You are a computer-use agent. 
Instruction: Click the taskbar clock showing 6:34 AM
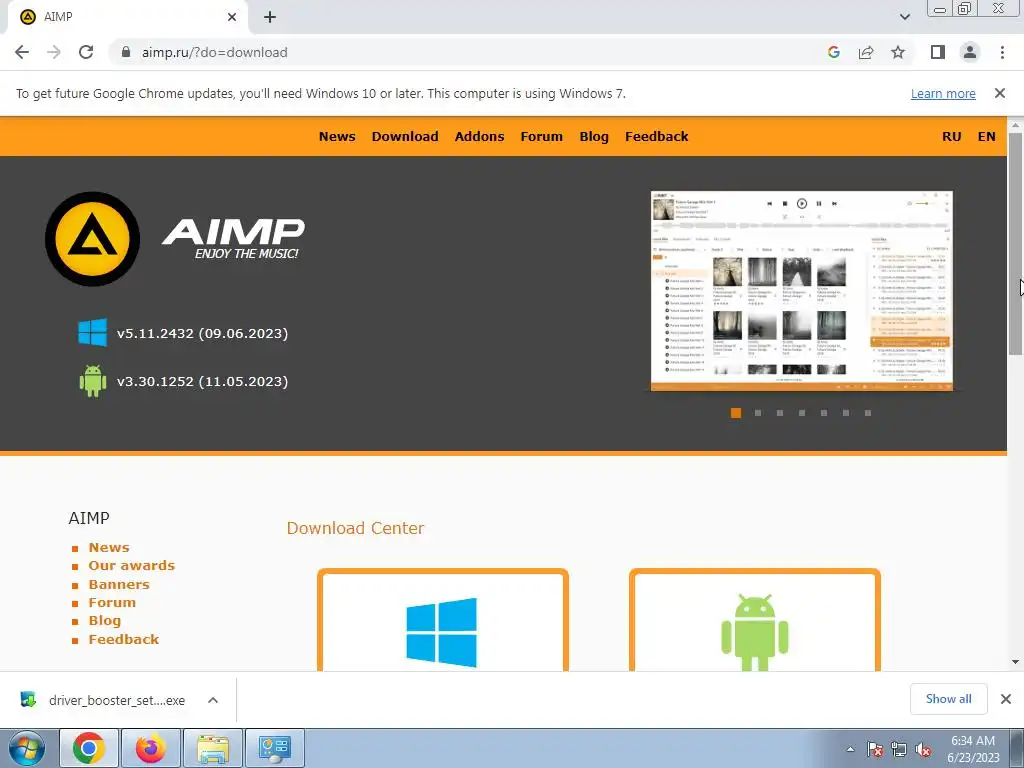coord(973,748)
